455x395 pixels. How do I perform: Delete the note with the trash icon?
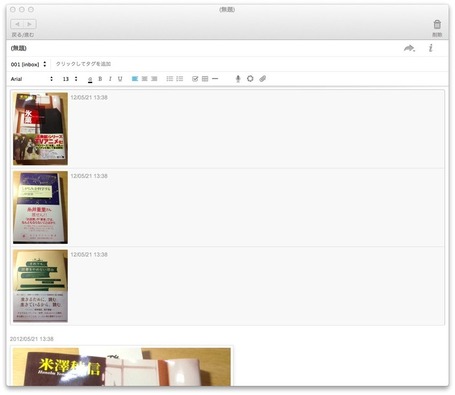(x=437, y=24)
